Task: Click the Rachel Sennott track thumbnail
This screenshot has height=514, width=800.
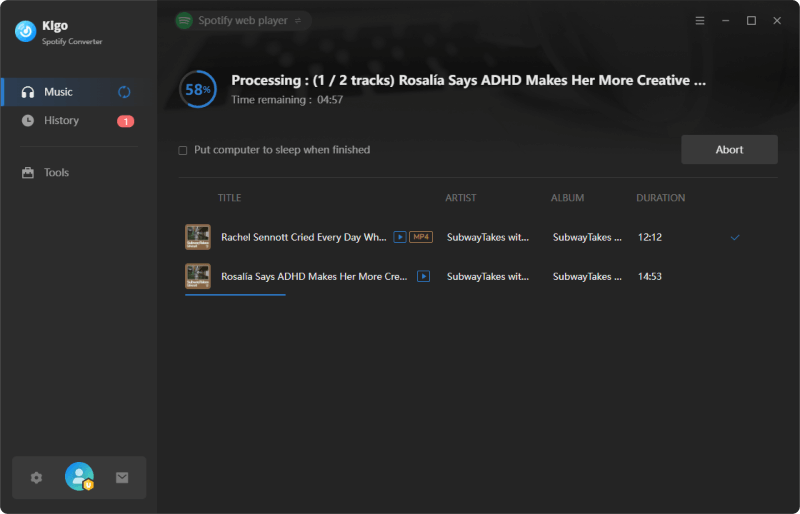Action: click(x=198, y=237)
